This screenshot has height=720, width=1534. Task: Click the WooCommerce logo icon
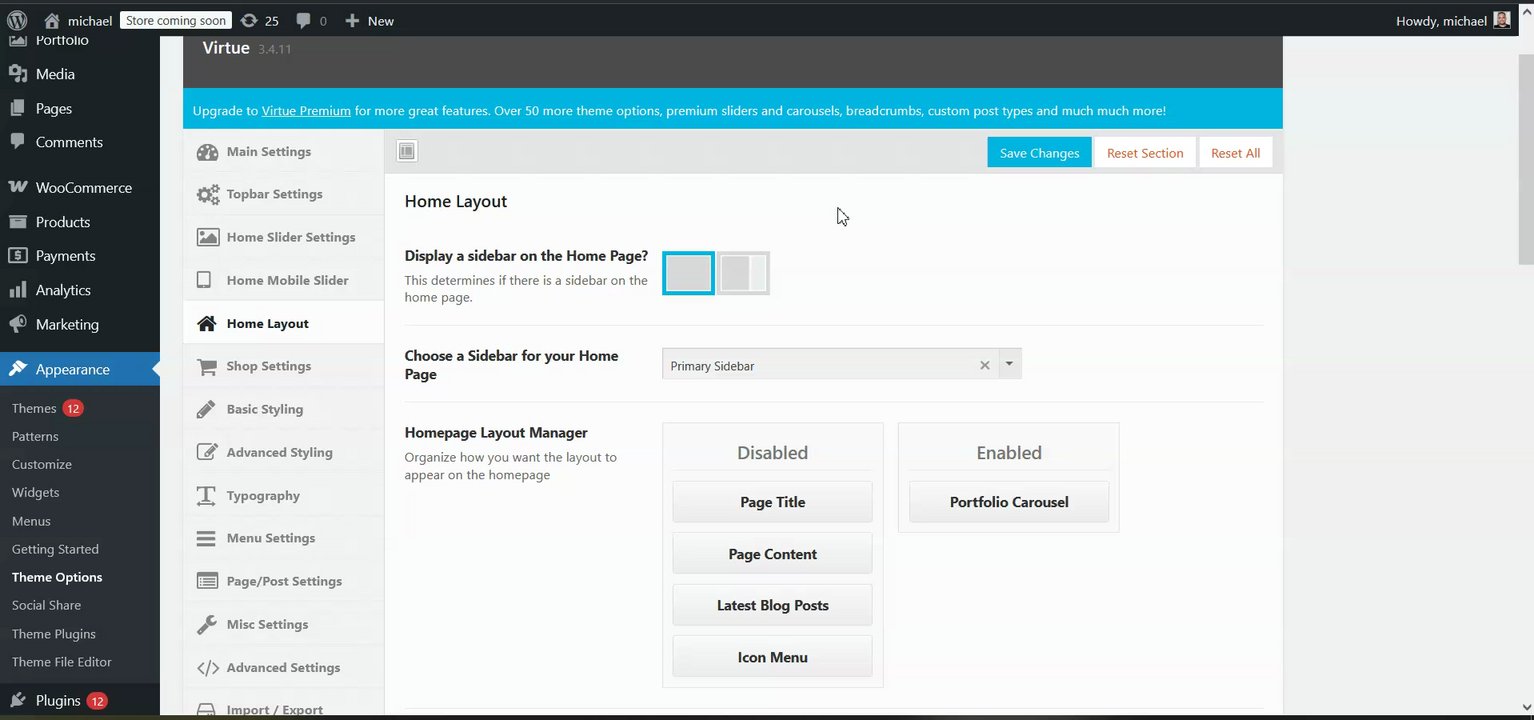click(x=17, y=187)
